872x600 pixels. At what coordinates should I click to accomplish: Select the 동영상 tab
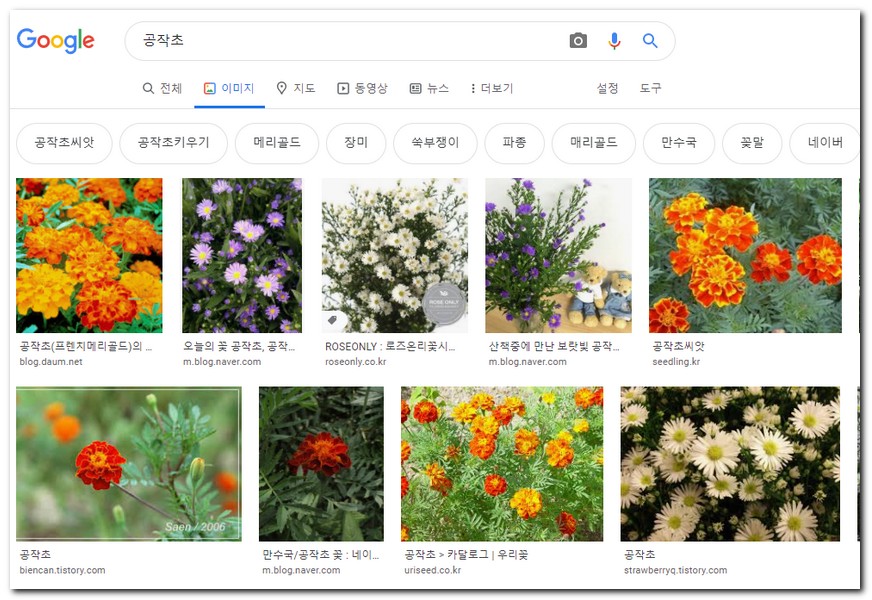(x=362, y=88)
